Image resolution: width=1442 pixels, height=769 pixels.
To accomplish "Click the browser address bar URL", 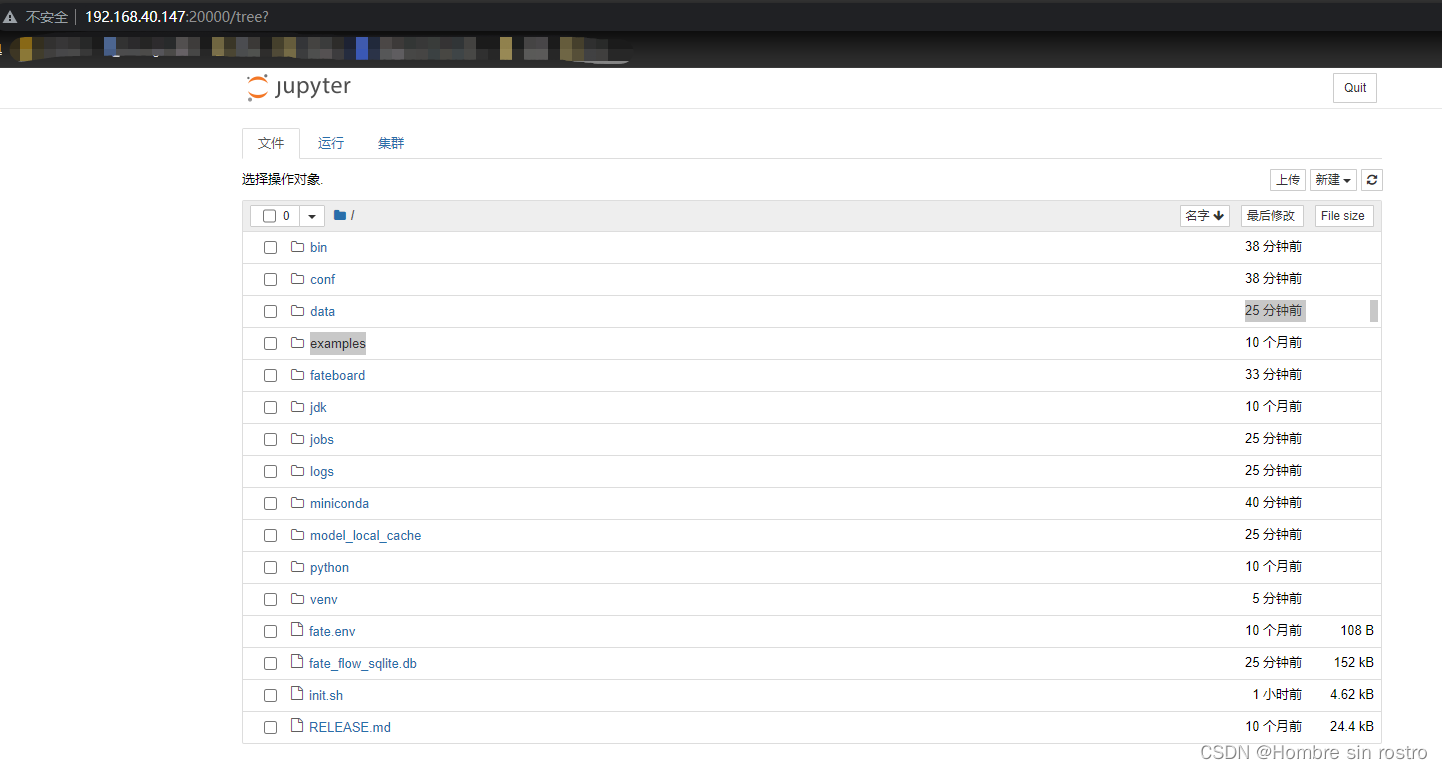I will [177, 17].
